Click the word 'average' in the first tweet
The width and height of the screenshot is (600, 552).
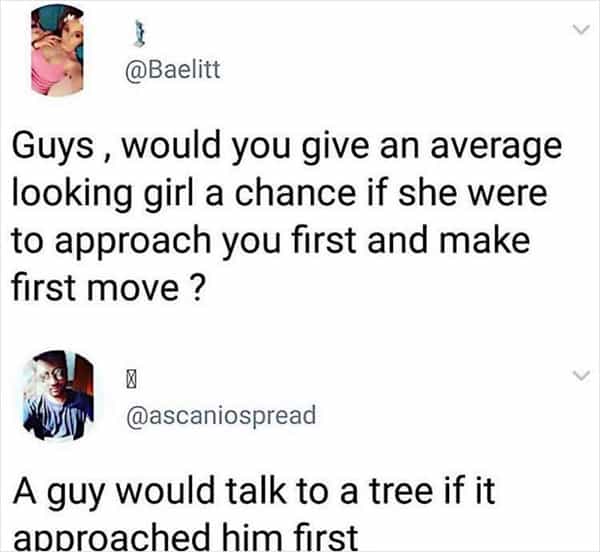[x=496, y=149]
